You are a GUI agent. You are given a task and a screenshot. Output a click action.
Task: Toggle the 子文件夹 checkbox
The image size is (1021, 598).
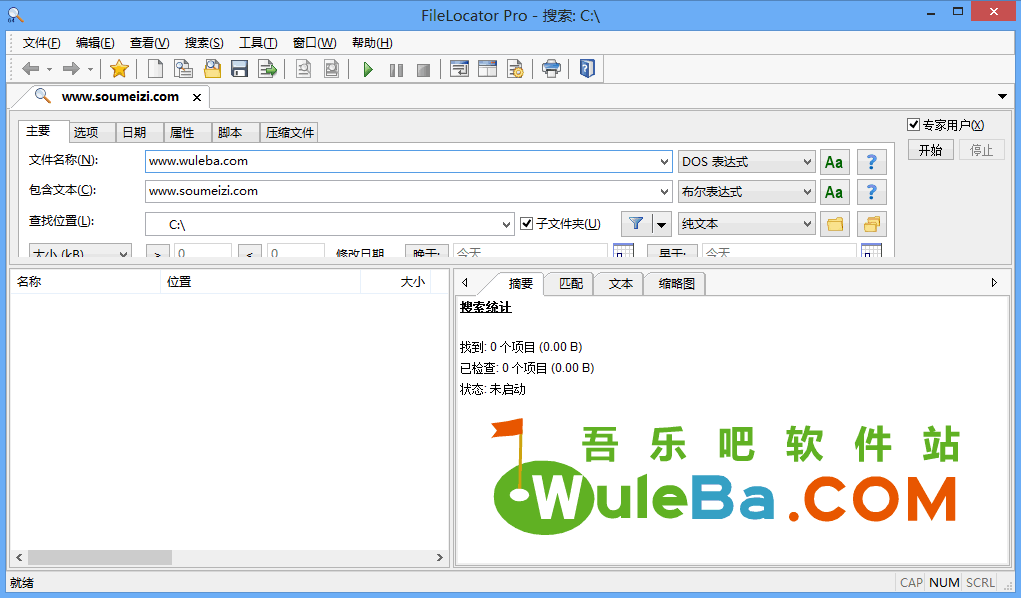click(x=527, y=224)
